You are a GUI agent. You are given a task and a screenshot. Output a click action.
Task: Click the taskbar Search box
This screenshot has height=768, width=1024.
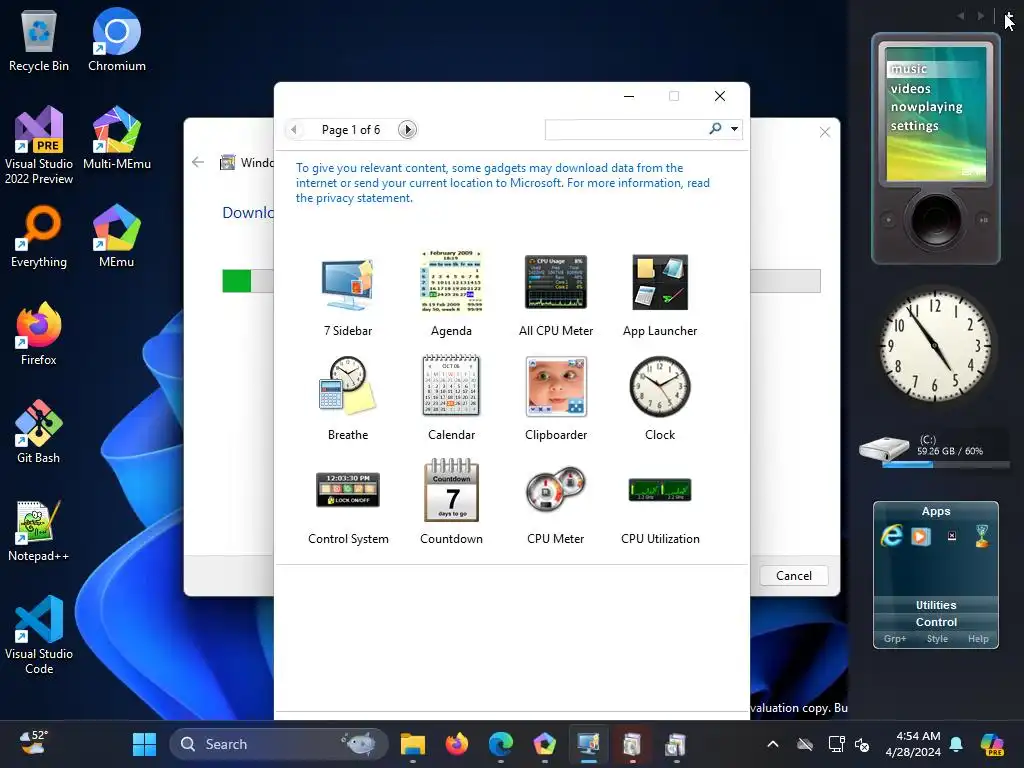coord(278,744)
